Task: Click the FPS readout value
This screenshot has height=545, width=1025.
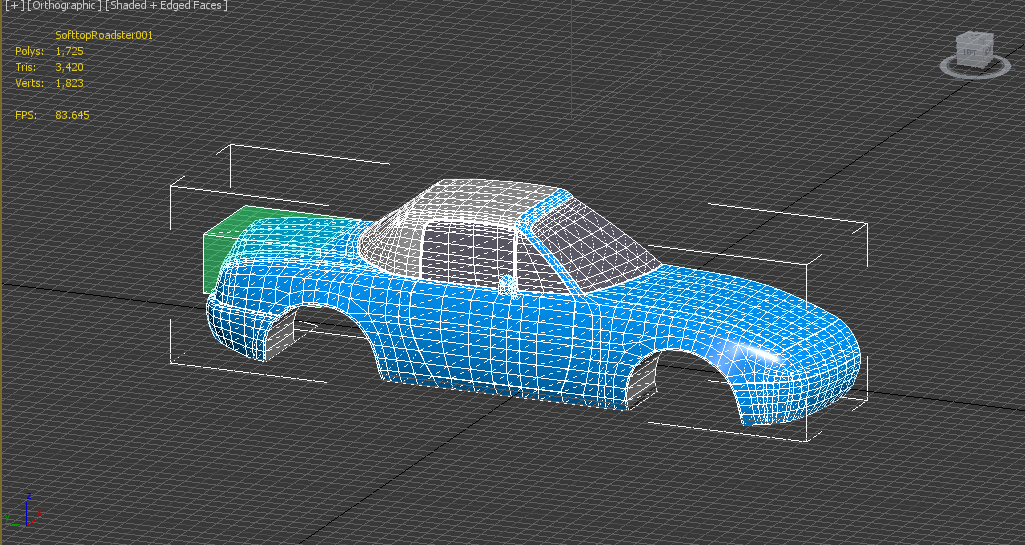Action: [72, 115]
